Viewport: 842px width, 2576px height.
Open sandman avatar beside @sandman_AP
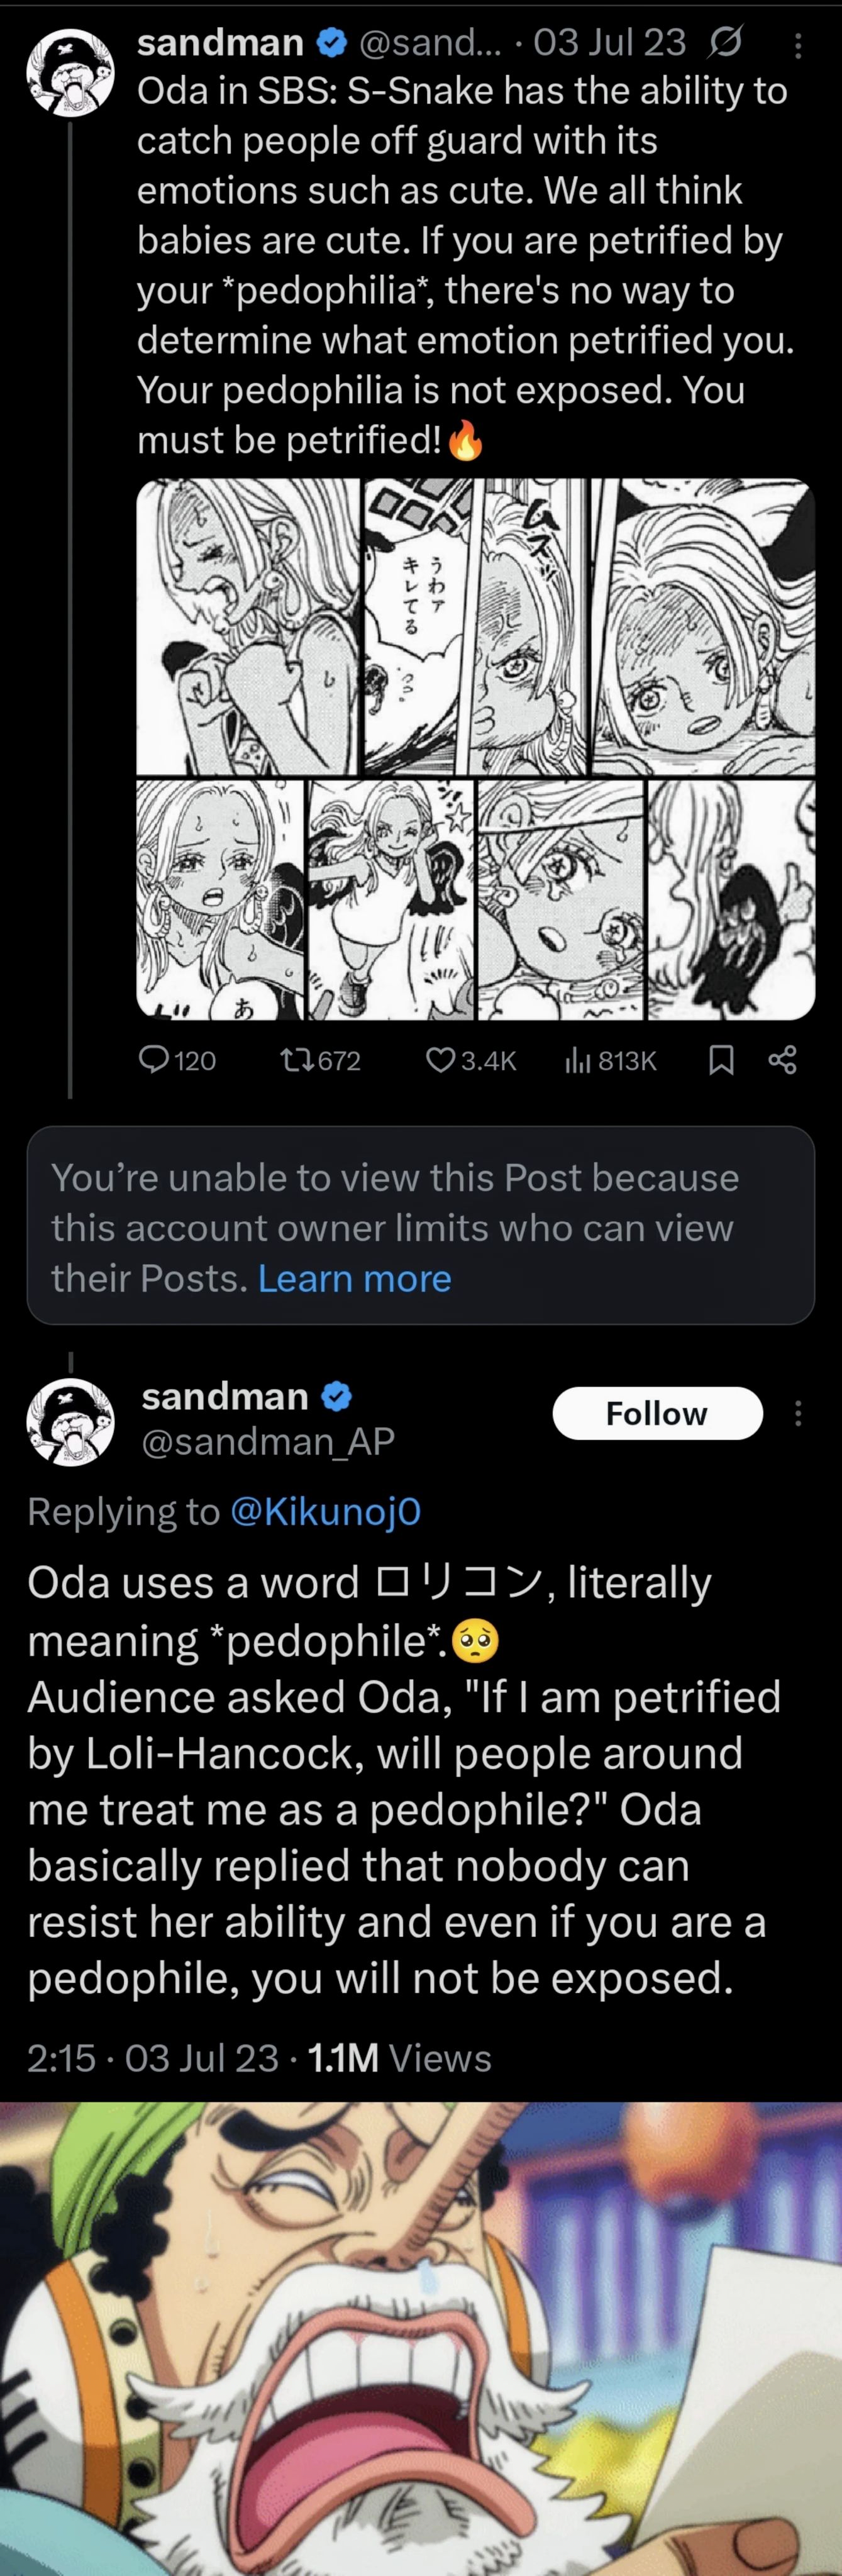tap(70, 1422)
